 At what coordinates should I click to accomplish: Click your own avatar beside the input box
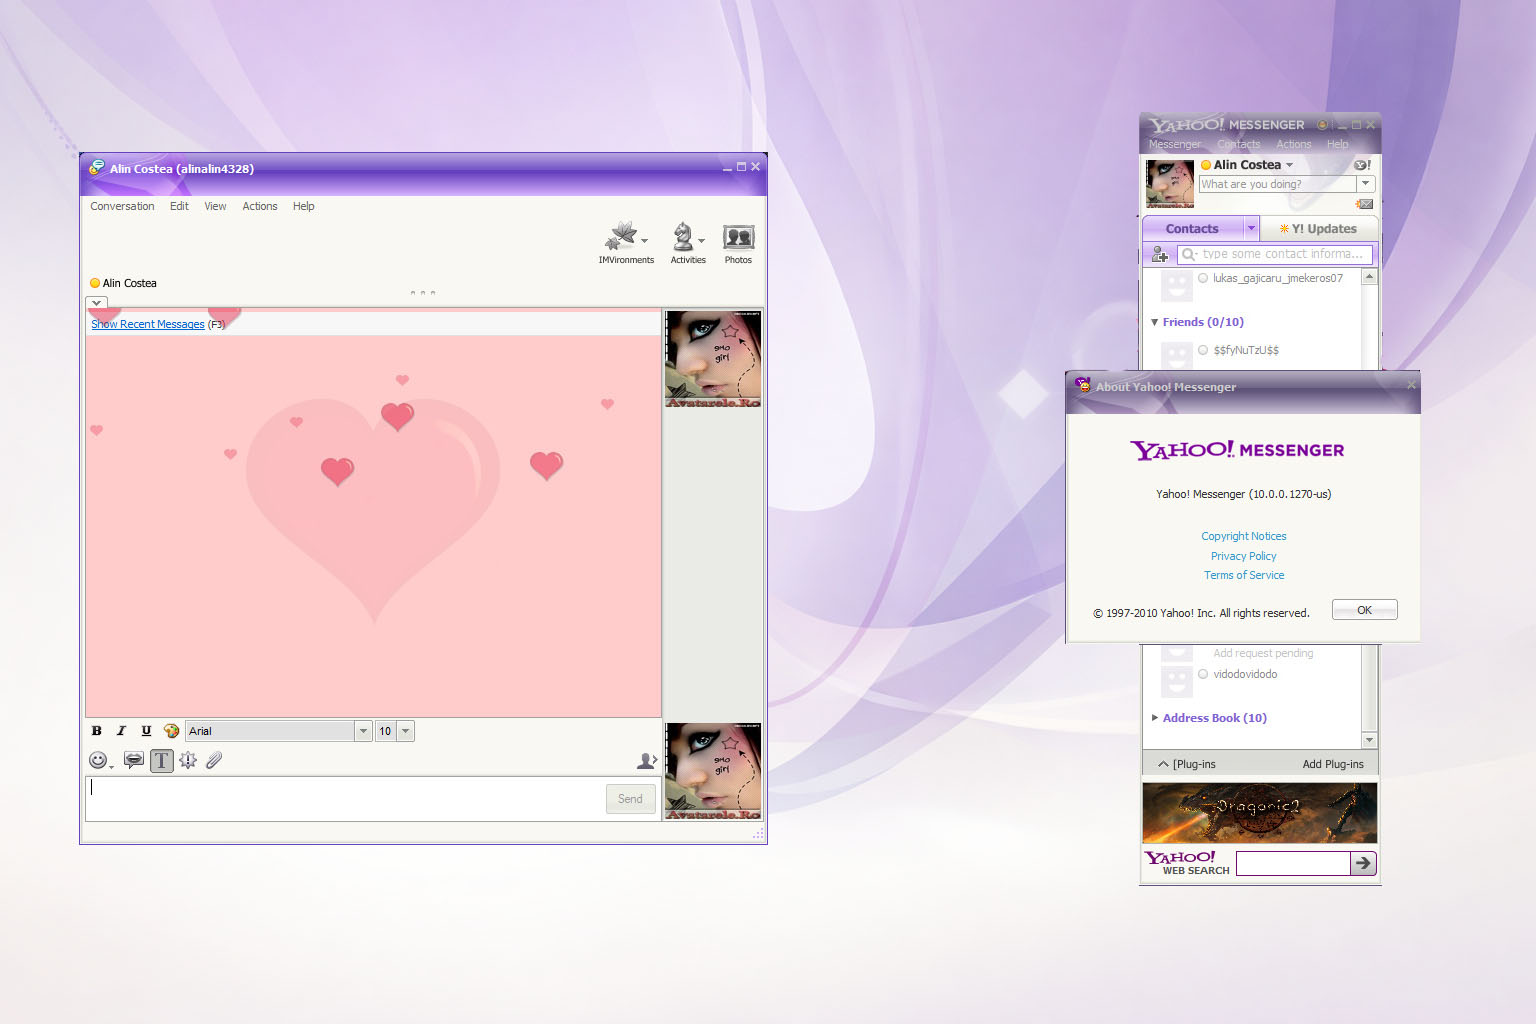coord(713,771)
